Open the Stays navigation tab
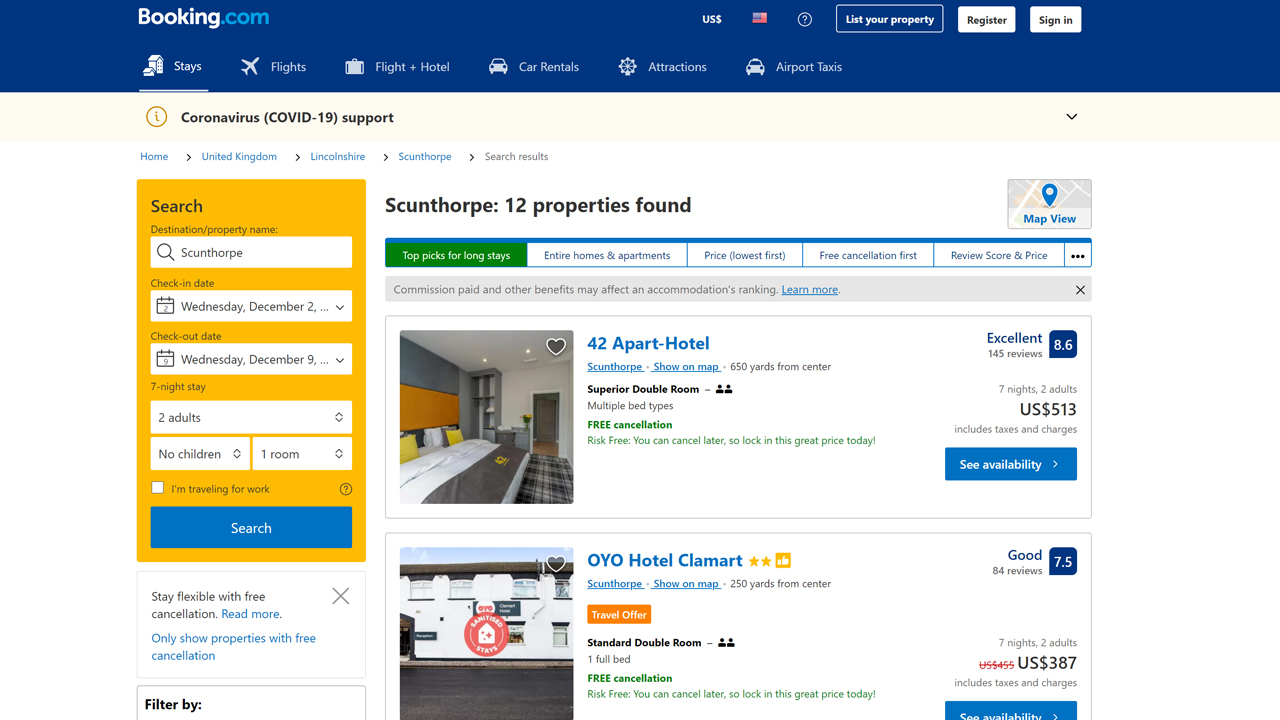The image size is (1280, 720). click(173, 66)
